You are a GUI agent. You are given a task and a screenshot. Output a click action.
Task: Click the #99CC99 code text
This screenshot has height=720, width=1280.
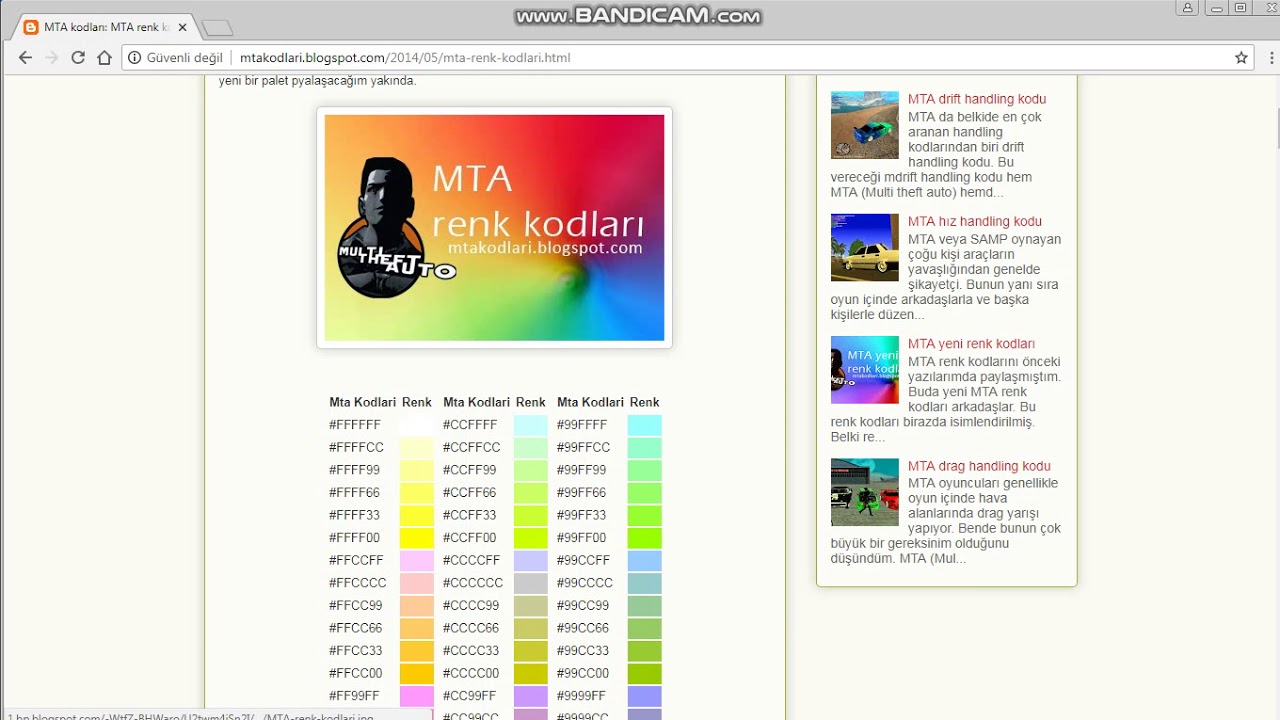point(583,606)
